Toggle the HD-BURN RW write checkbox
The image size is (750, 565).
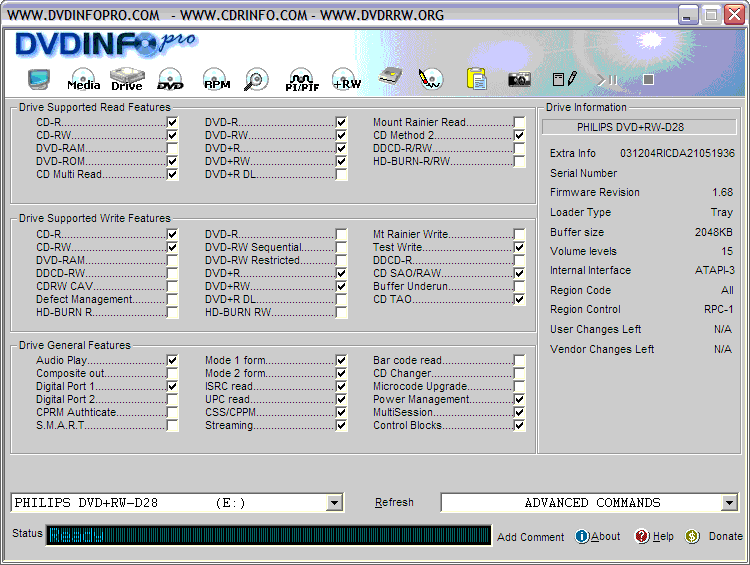point(342,312)
